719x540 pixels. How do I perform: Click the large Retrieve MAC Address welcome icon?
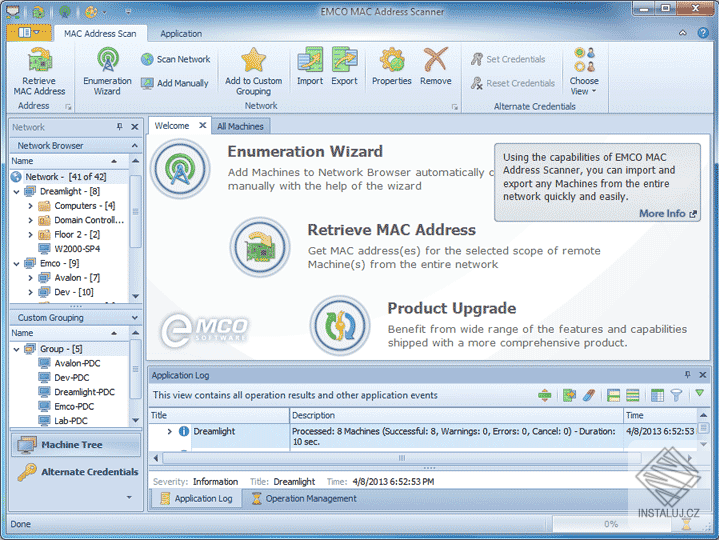[x=260, y=247]
